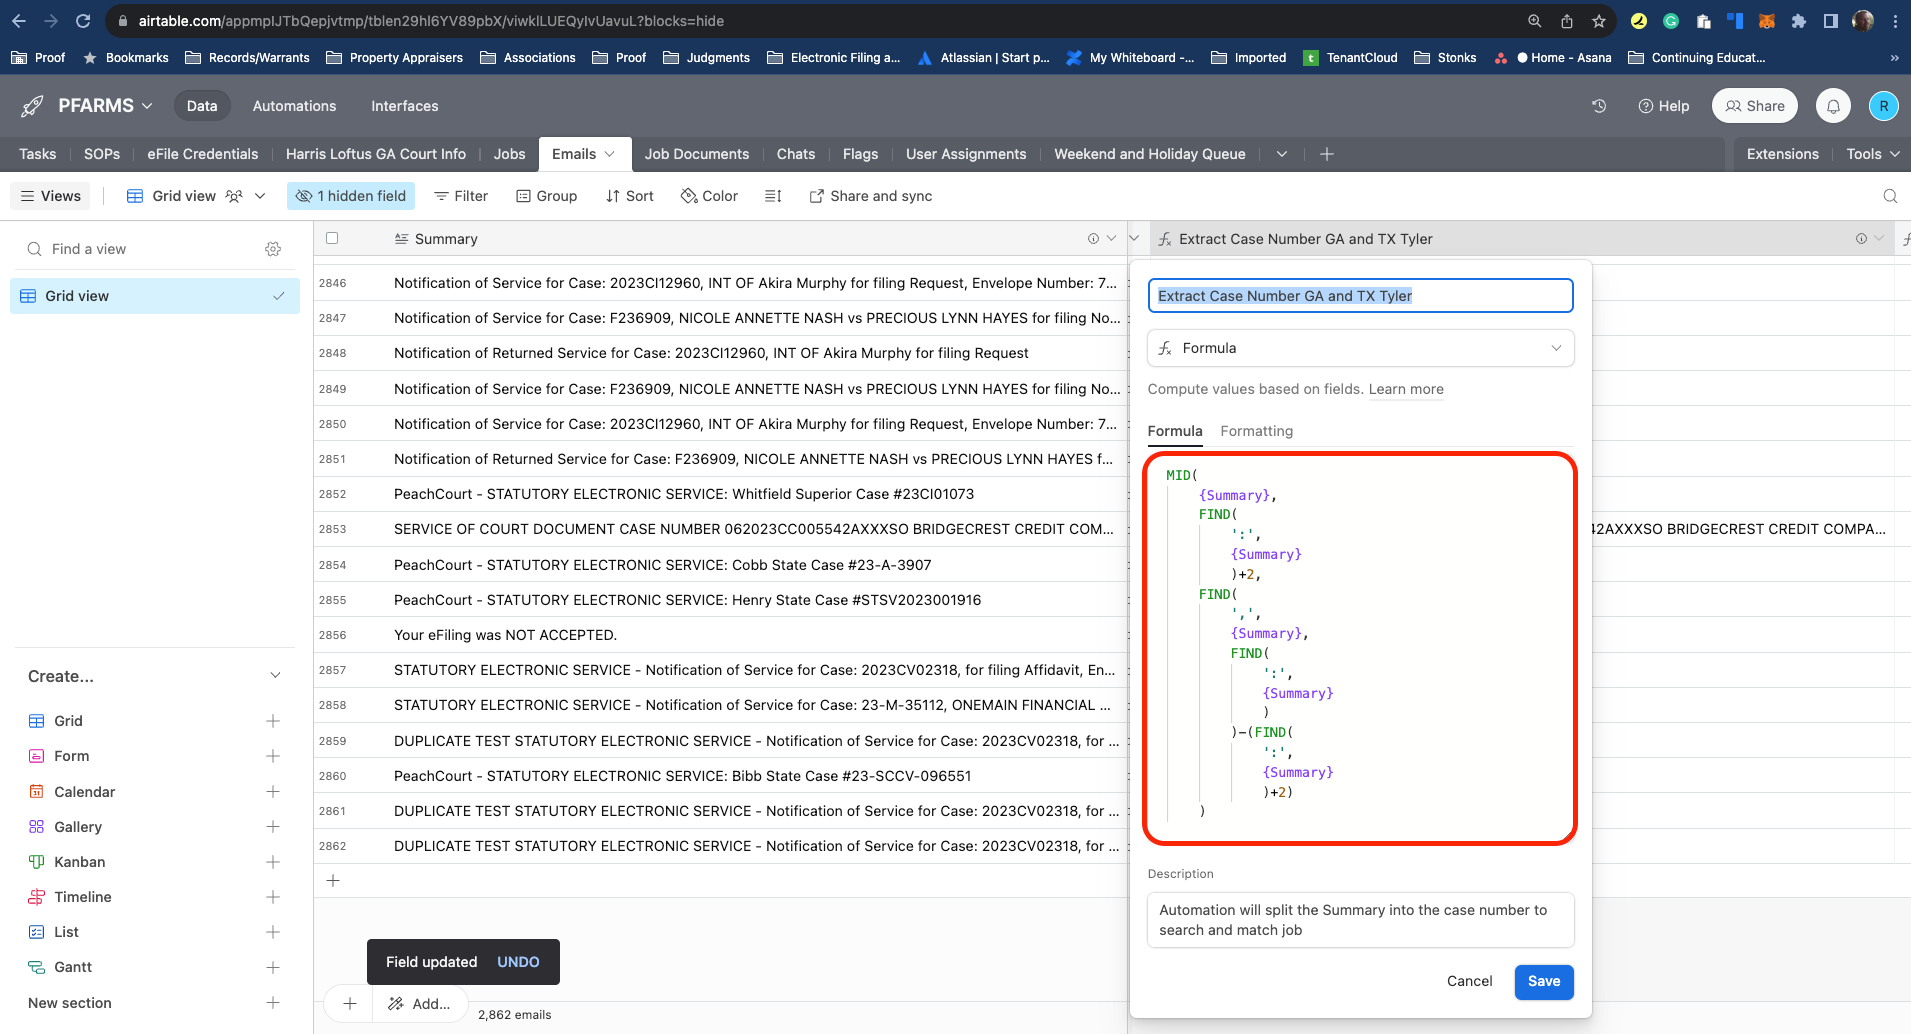Open view settings gear in sidebar
The width and height of the screenshot is (1911, 1034).
pos(273,249)
